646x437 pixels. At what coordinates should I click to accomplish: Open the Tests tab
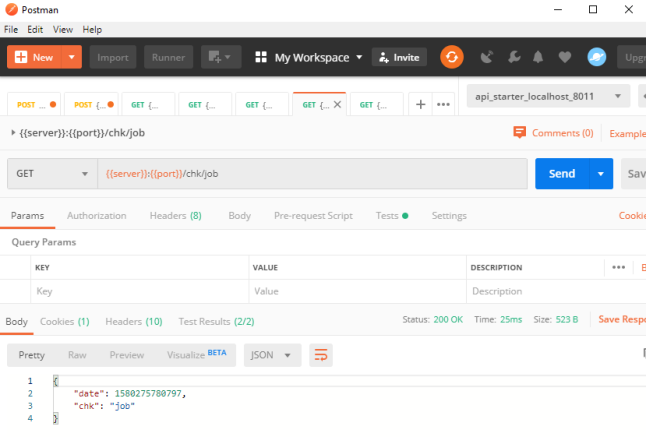(391, 216)
